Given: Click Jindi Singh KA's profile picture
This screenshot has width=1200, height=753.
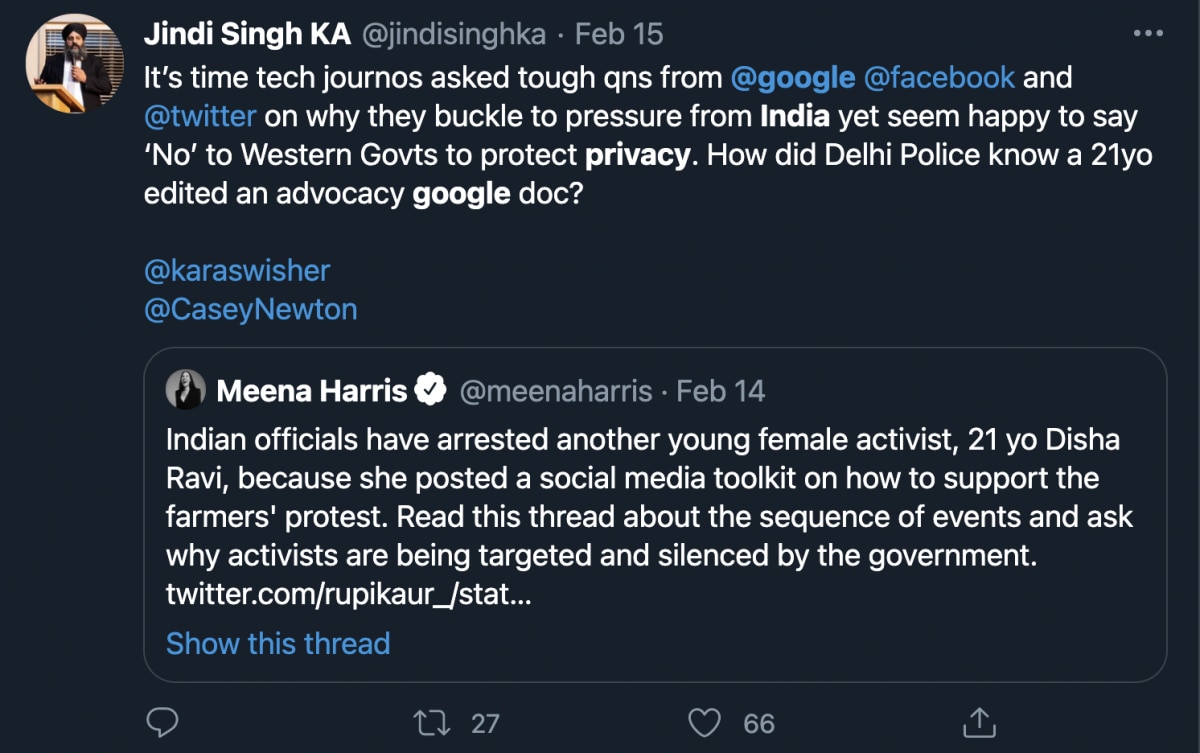Looking at the screenshot, I should point(69,63).
